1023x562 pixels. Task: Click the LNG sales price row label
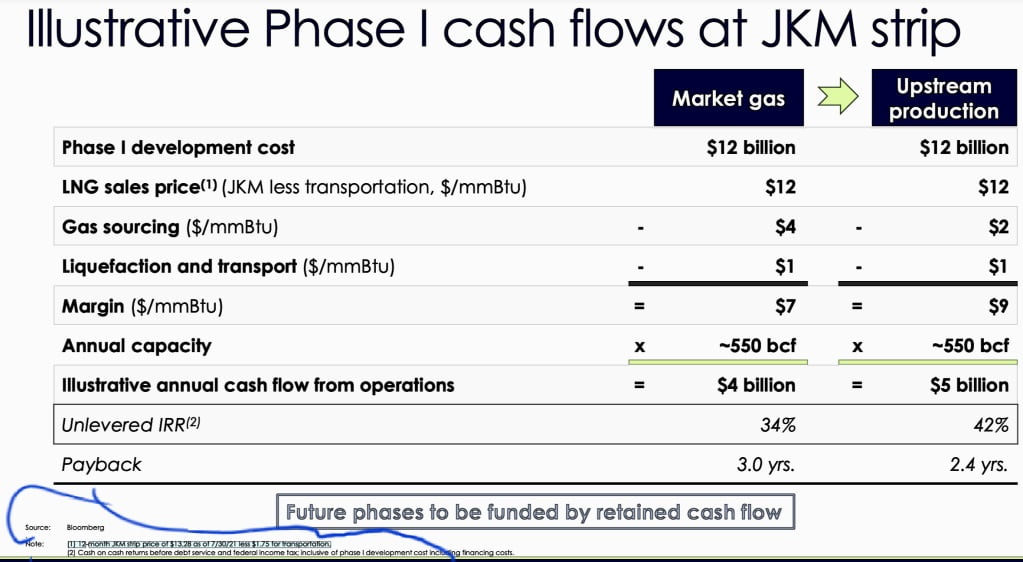point(294,187)
